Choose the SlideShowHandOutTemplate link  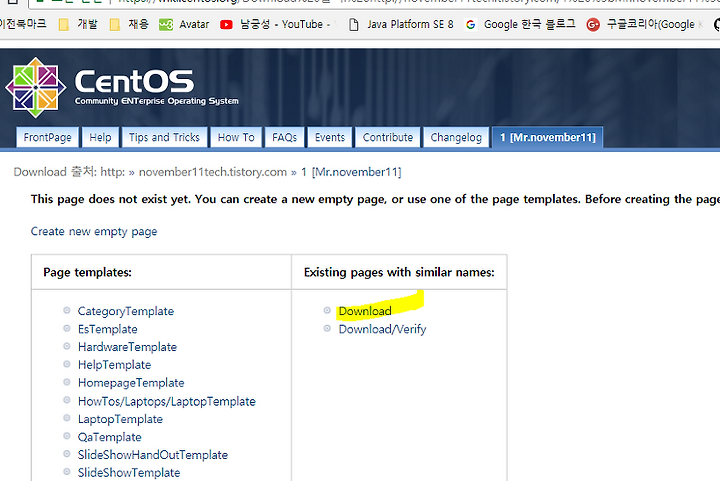point(153,455)
